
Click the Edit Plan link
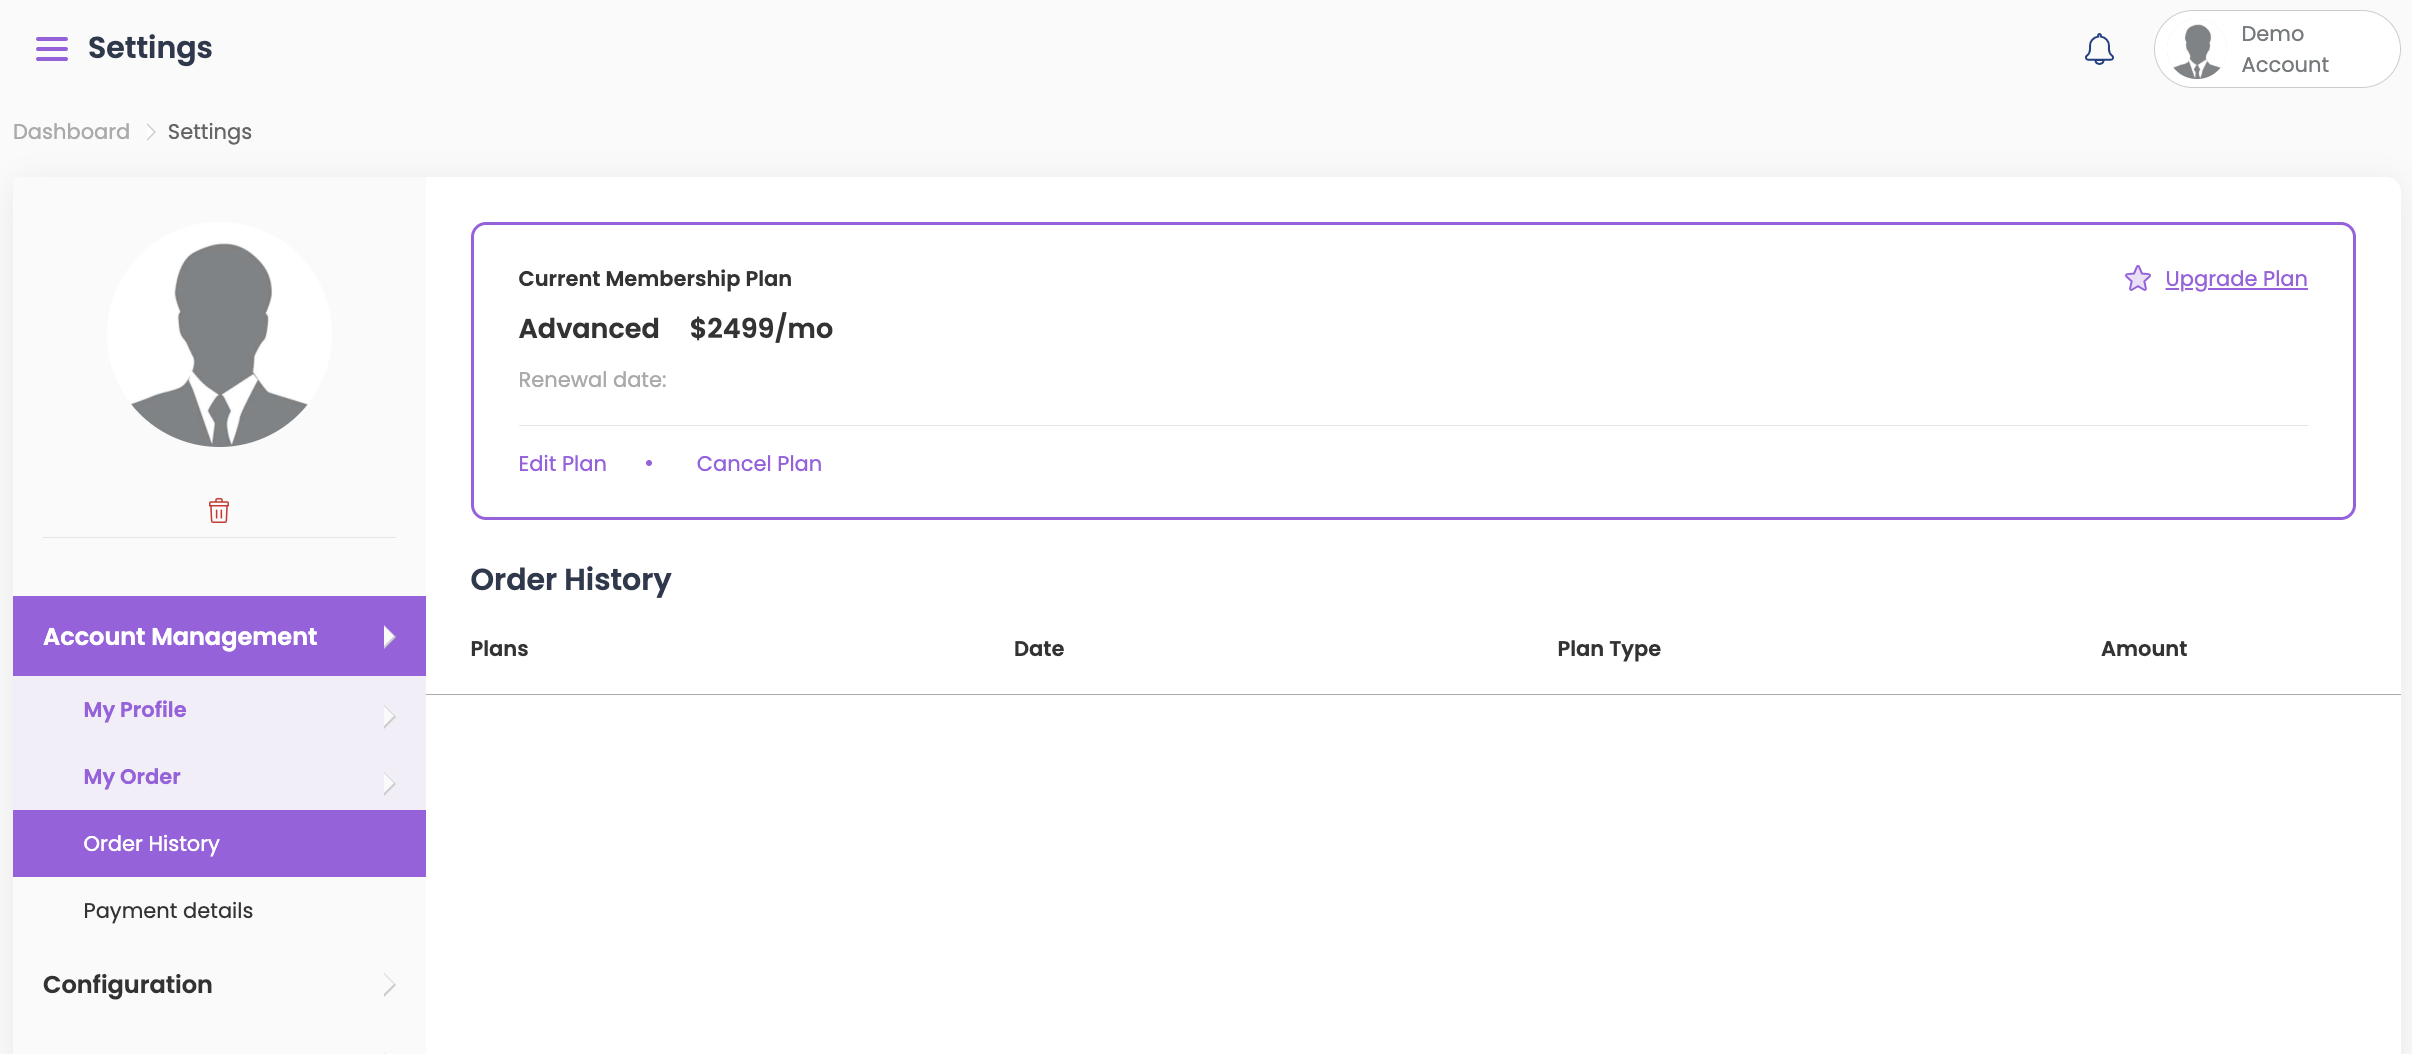562,464
